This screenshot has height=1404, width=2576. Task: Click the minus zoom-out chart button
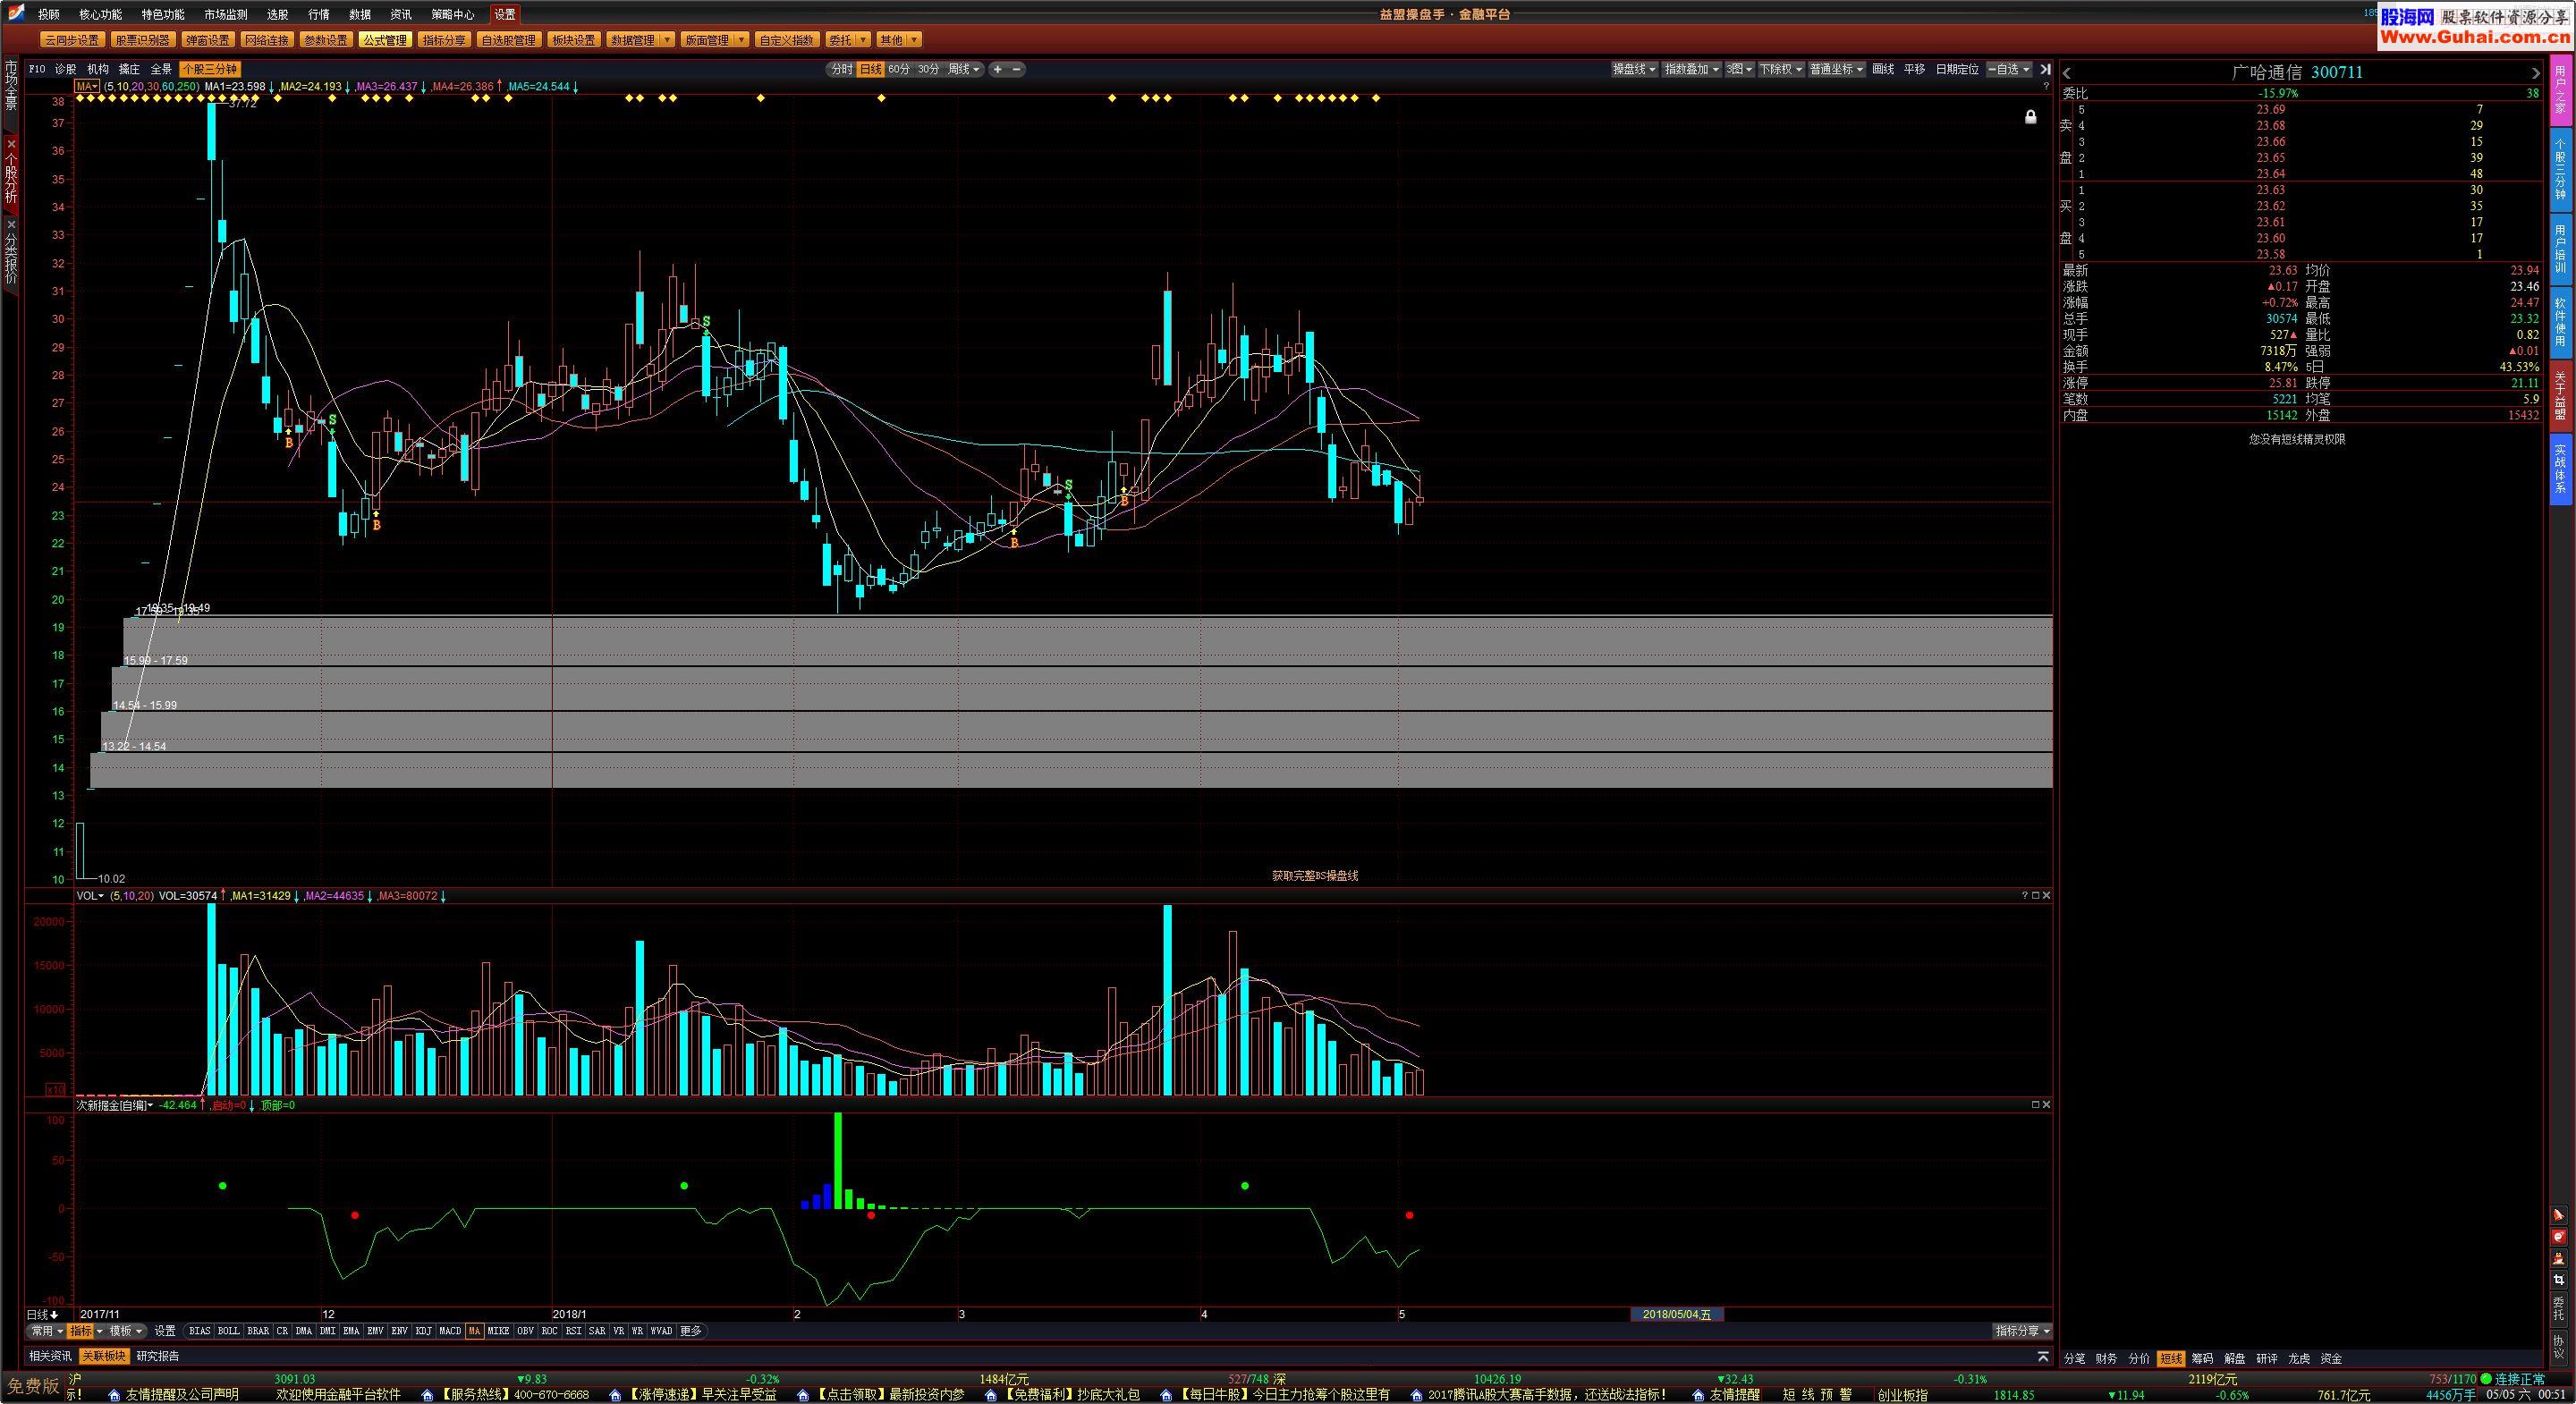click(1017, 69)
